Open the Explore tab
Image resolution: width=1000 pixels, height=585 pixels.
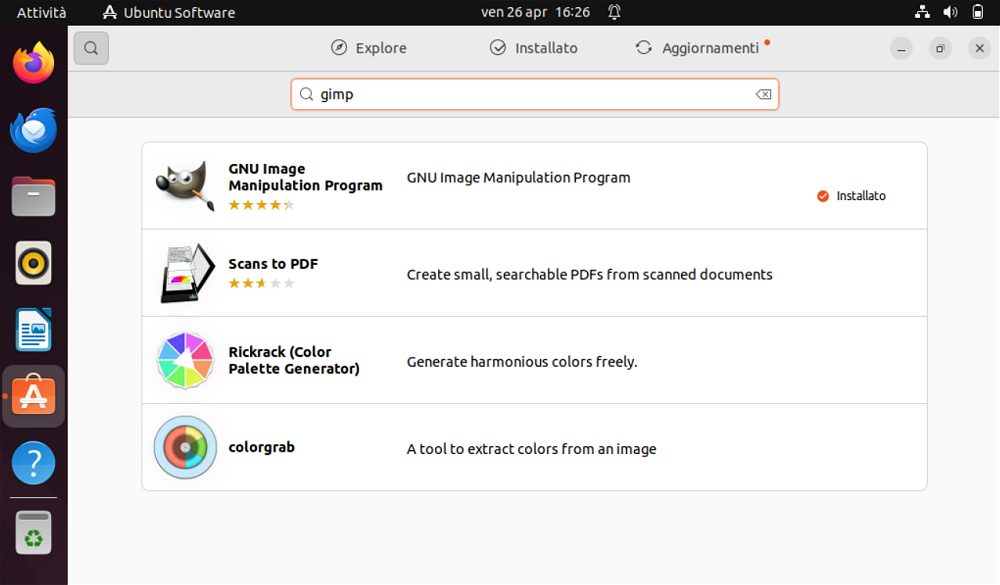click(369, 48)
